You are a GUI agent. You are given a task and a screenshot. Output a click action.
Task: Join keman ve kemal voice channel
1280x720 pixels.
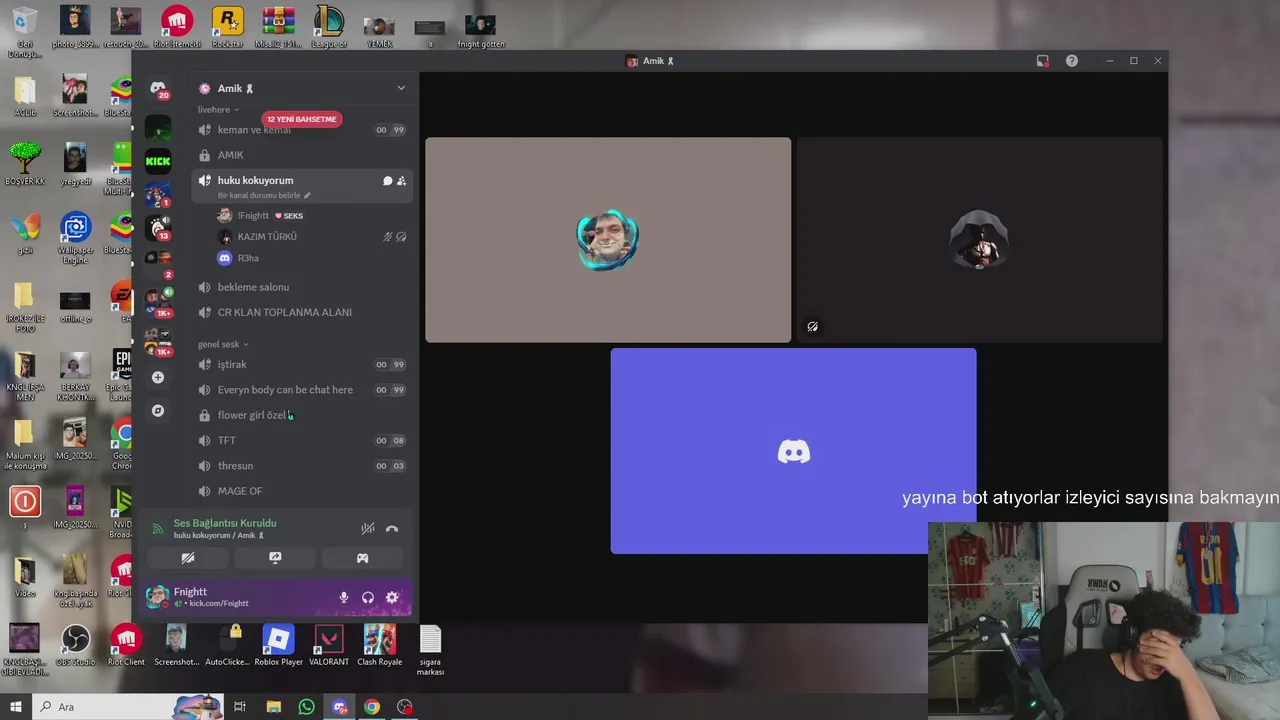302,130
